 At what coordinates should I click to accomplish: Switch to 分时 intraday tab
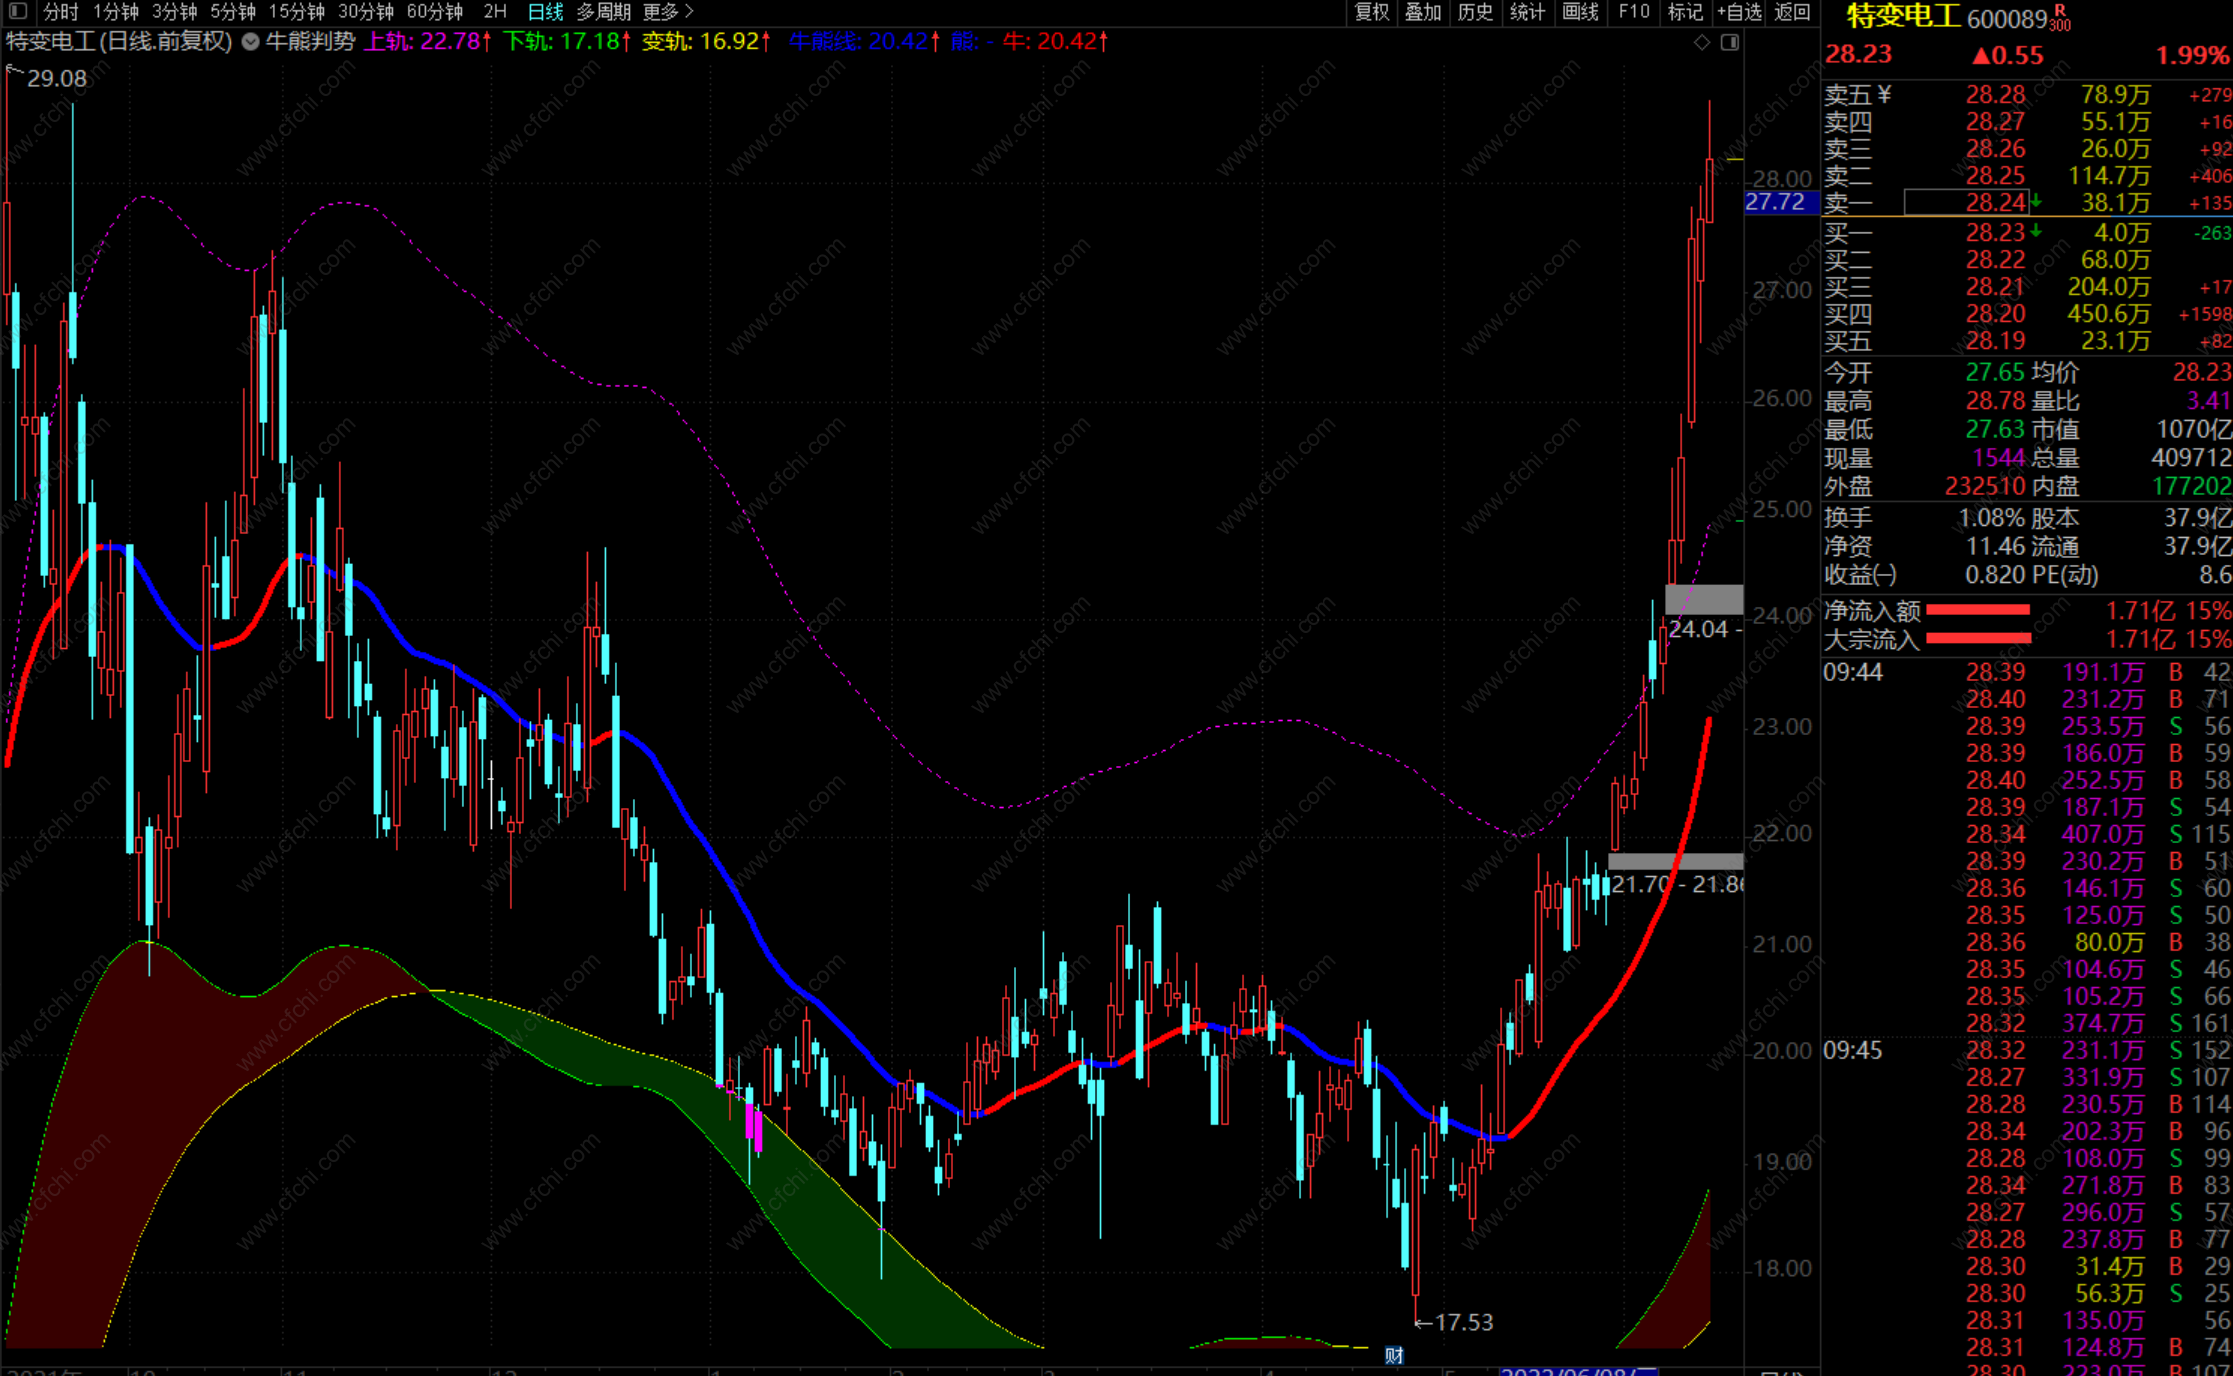pos(60,12)
